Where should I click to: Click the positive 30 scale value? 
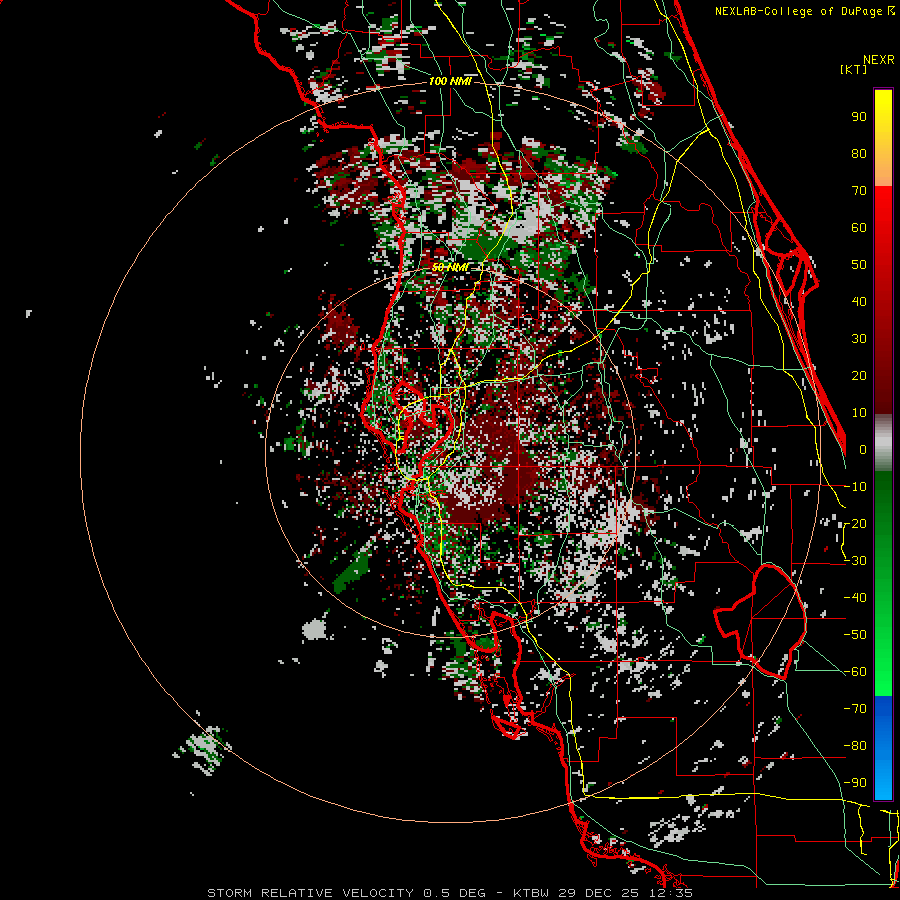(859, 339)
